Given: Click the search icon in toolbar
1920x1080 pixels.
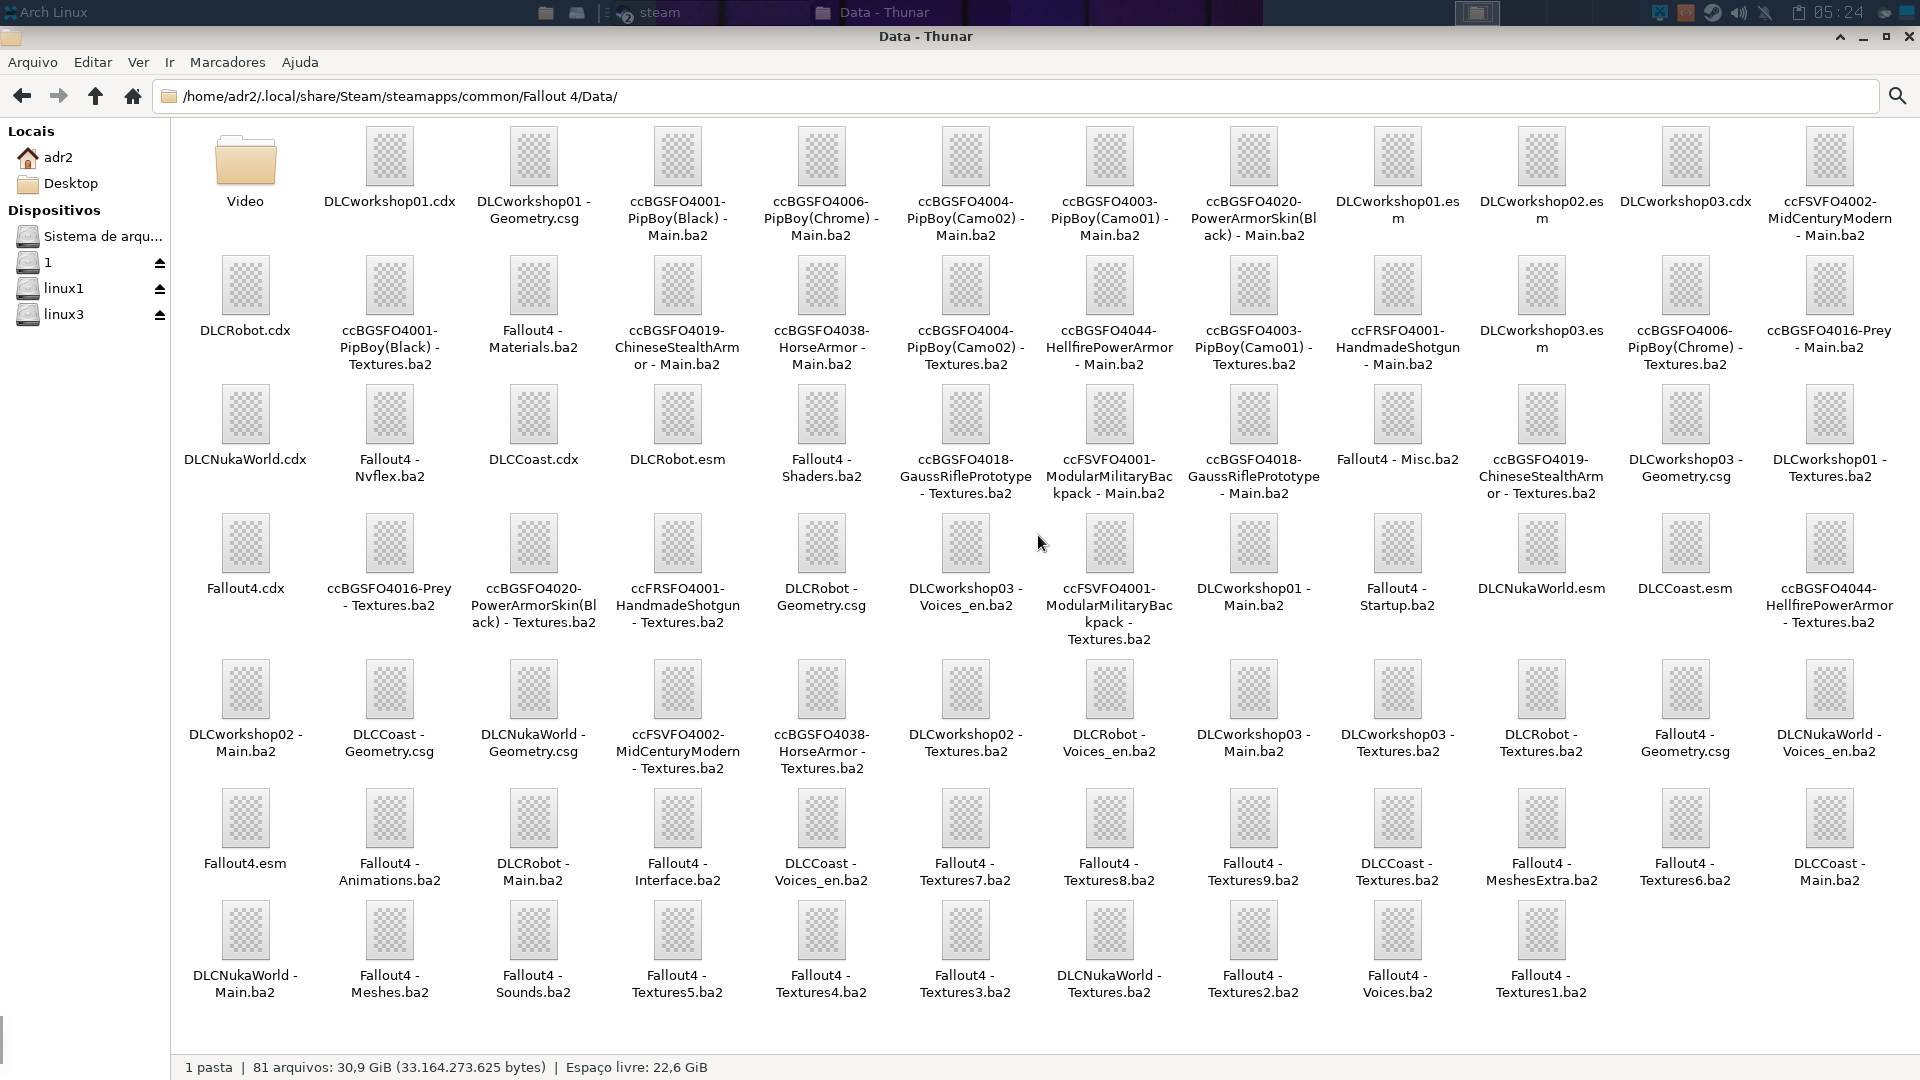Looking at the screenshot, I should (x=1899, y=95).
